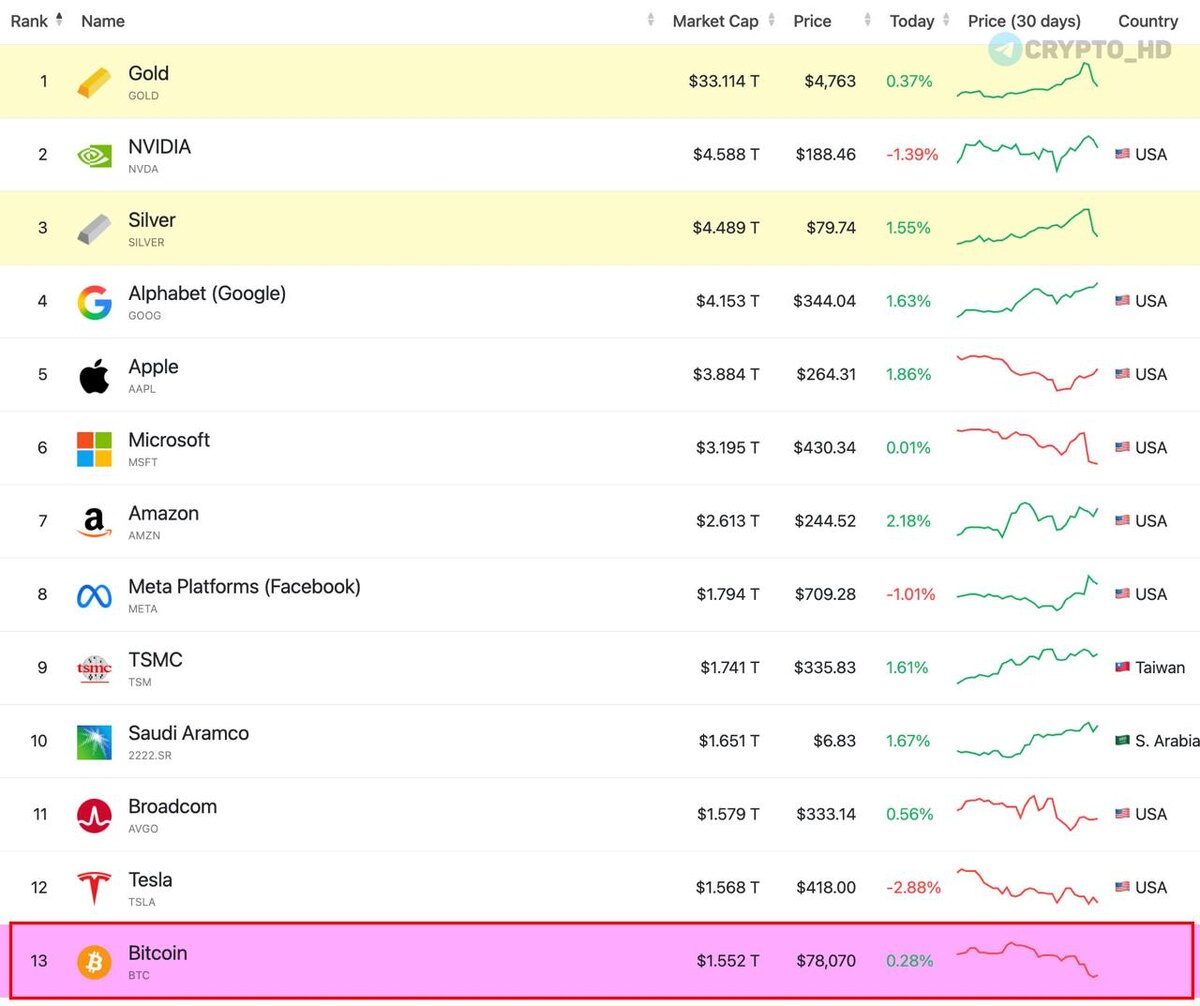The image size is (1200, 1006).
Task: Click Apple's 30-day price chart
Action: [1027, 372]
